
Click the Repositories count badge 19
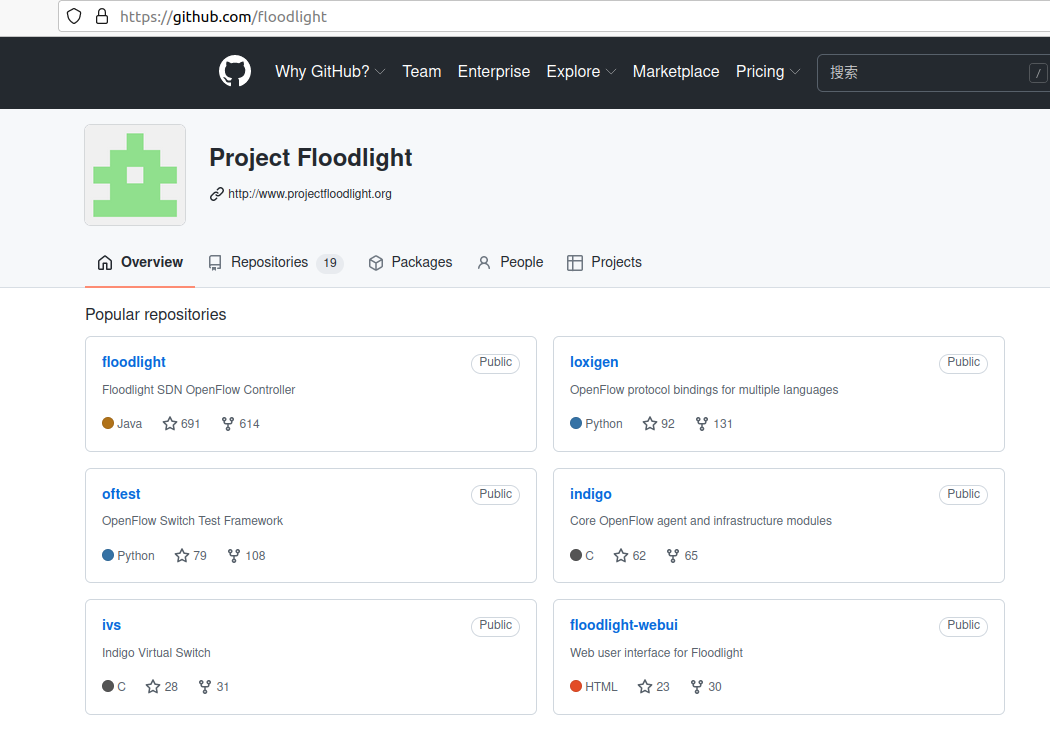click(x=330, y=263)
